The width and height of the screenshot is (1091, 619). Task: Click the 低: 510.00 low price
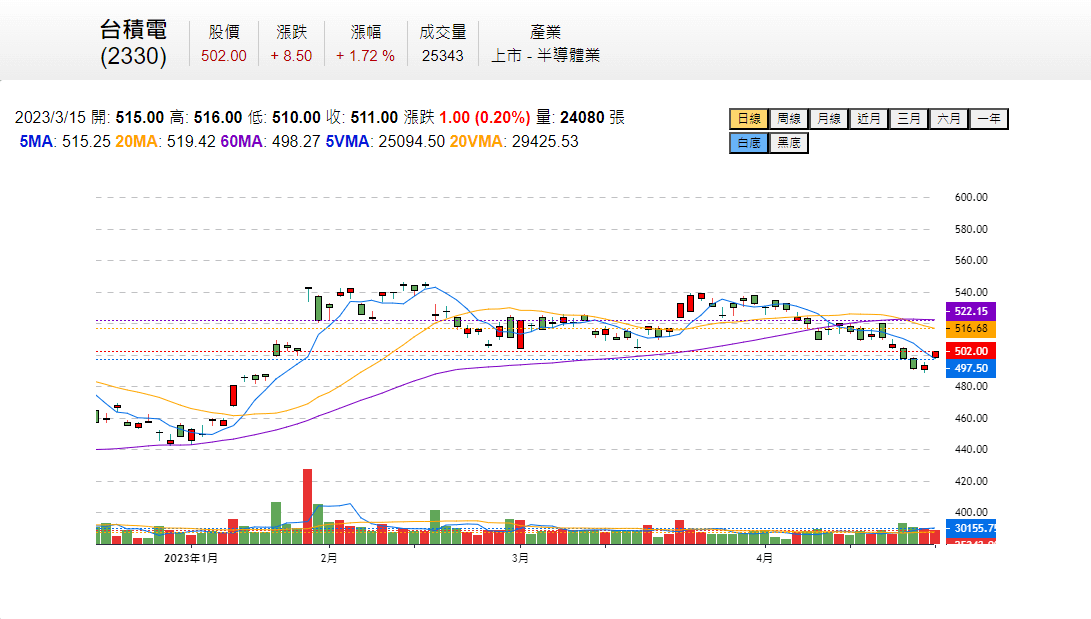[x=284, y=118]
